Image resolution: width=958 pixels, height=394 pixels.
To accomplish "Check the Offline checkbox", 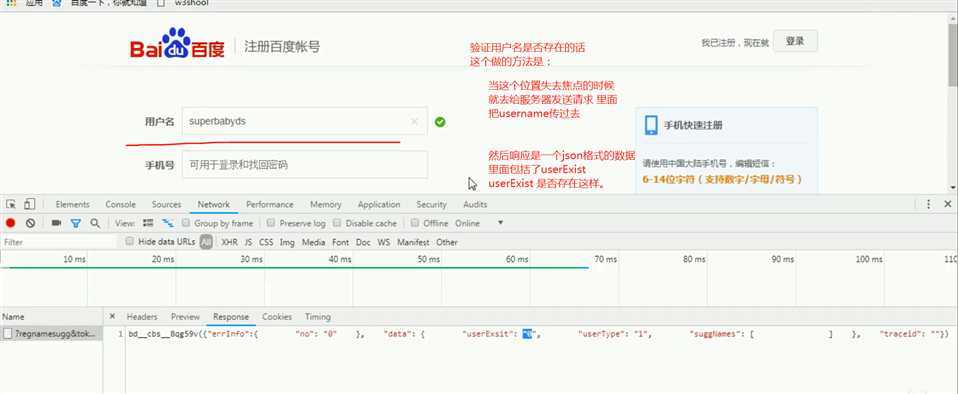I will pyautogui.click(x=415, y=223).
